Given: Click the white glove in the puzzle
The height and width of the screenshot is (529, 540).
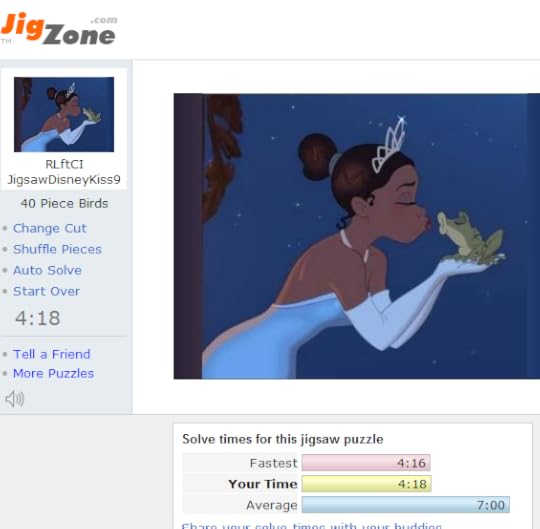Looking at the screenshot, I should [x=406, y=307].
